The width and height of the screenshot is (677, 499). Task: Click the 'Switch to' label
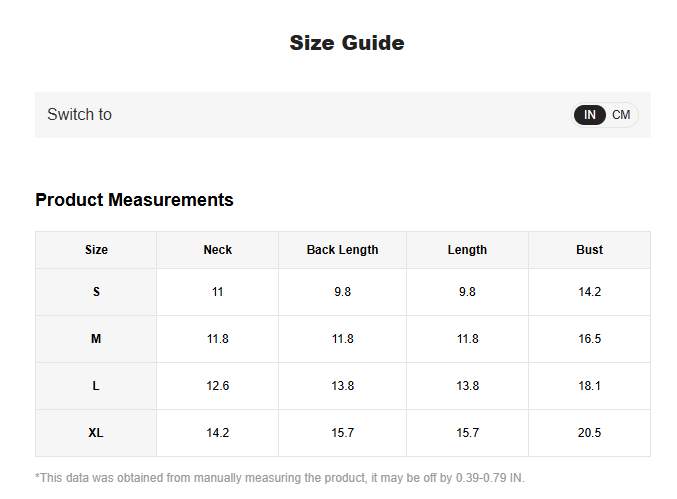click(80, 115)
